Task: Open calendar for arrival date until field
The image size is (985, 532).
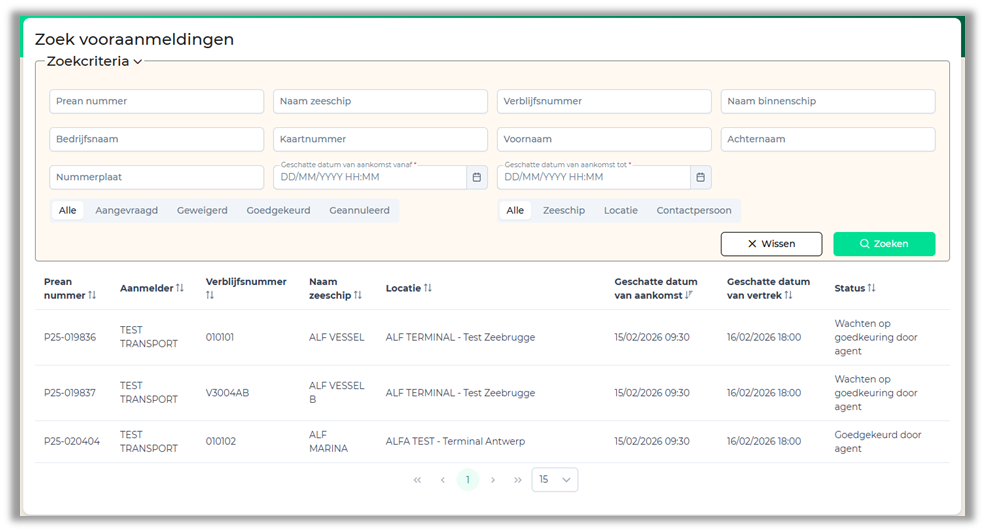Action: [701, 177]
